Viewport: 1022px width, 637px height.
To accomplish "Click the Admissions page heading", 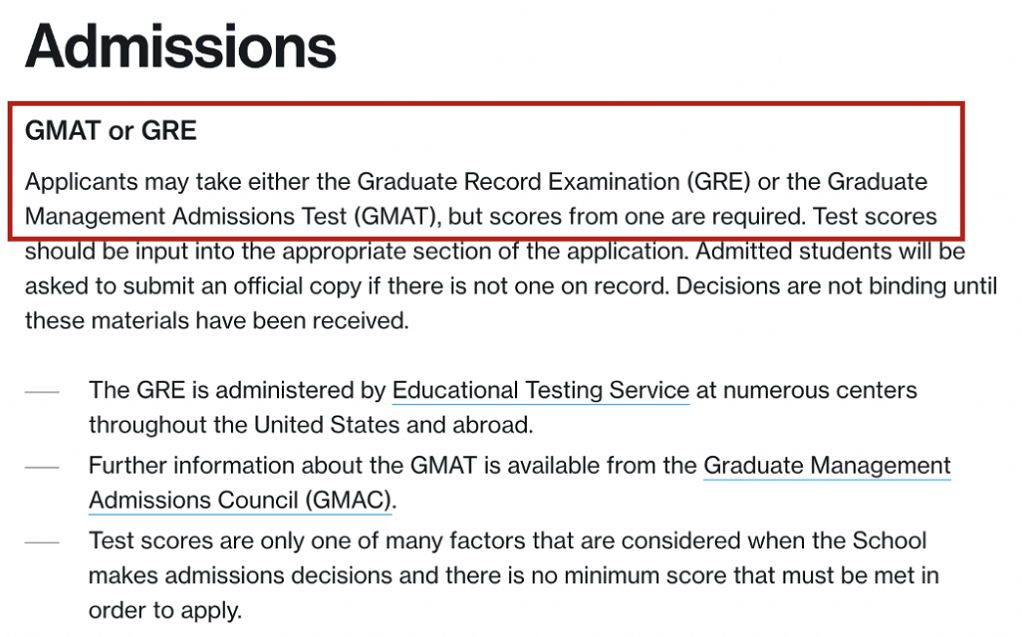I will 181,47.
